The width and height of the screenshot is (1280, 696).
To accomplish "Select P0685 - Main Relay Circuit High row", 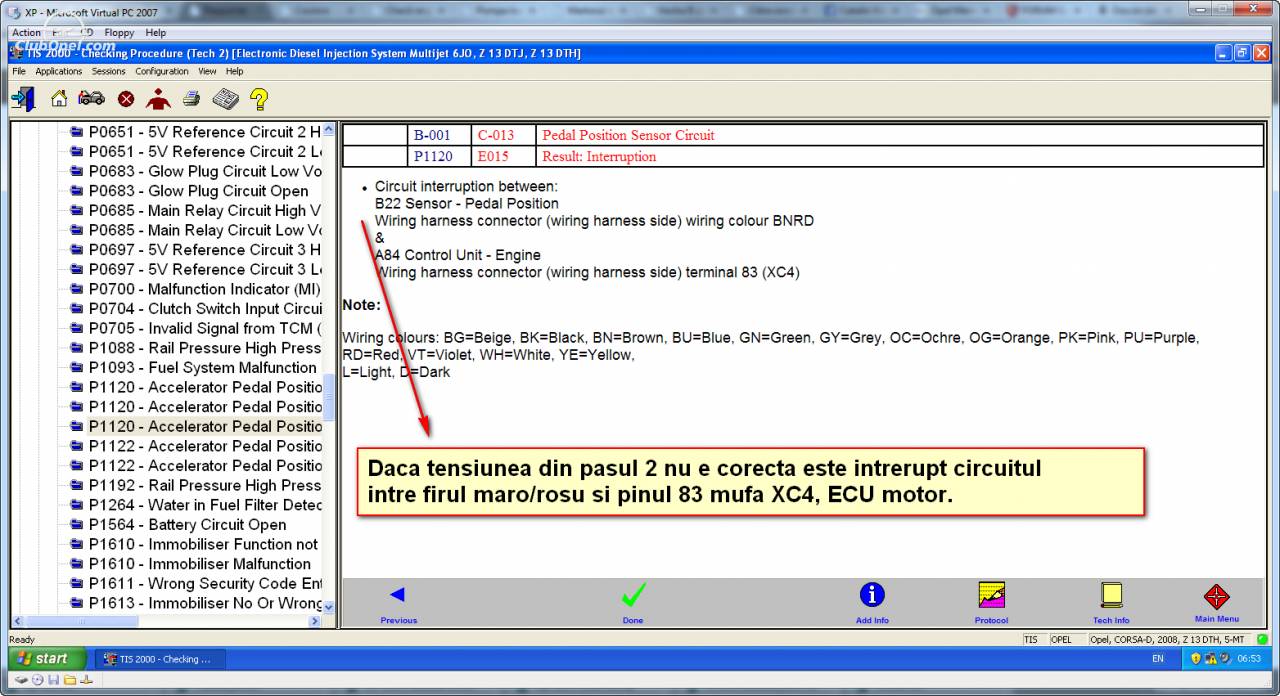I will [204, 211].
